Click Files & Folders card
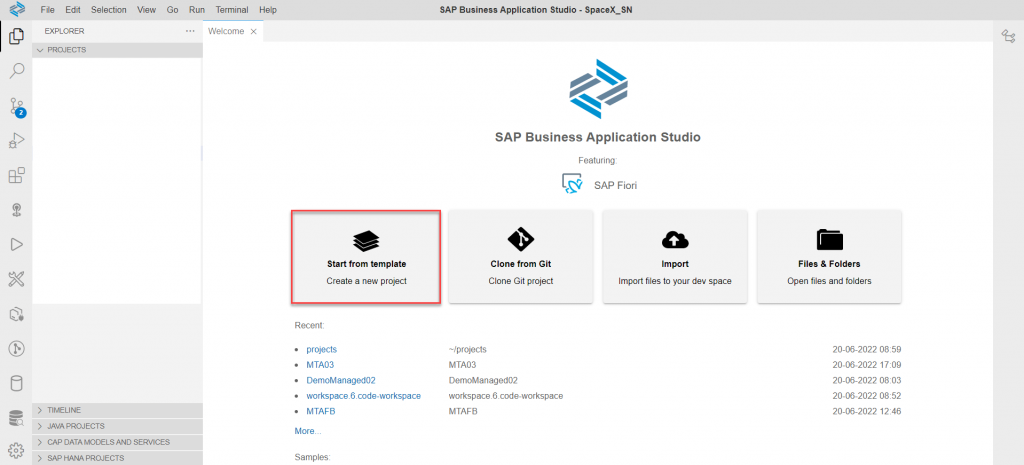 (829, 257)
